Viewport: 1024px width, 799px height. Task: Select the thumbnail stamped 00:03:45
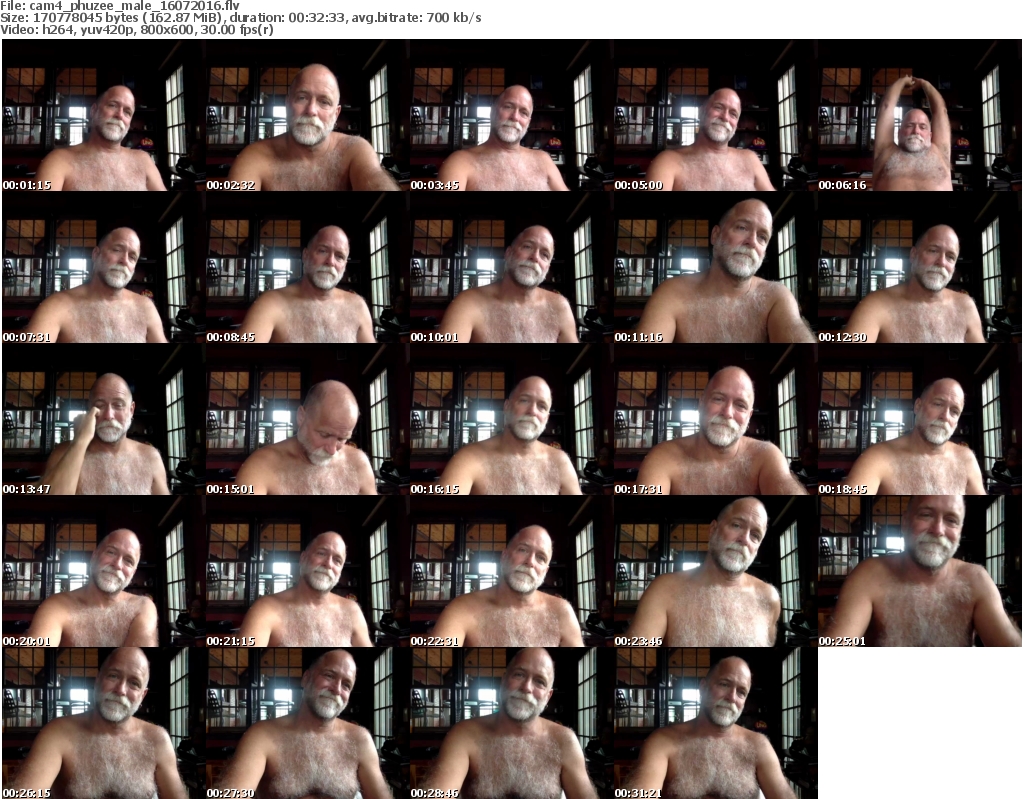tap(511, 115)
